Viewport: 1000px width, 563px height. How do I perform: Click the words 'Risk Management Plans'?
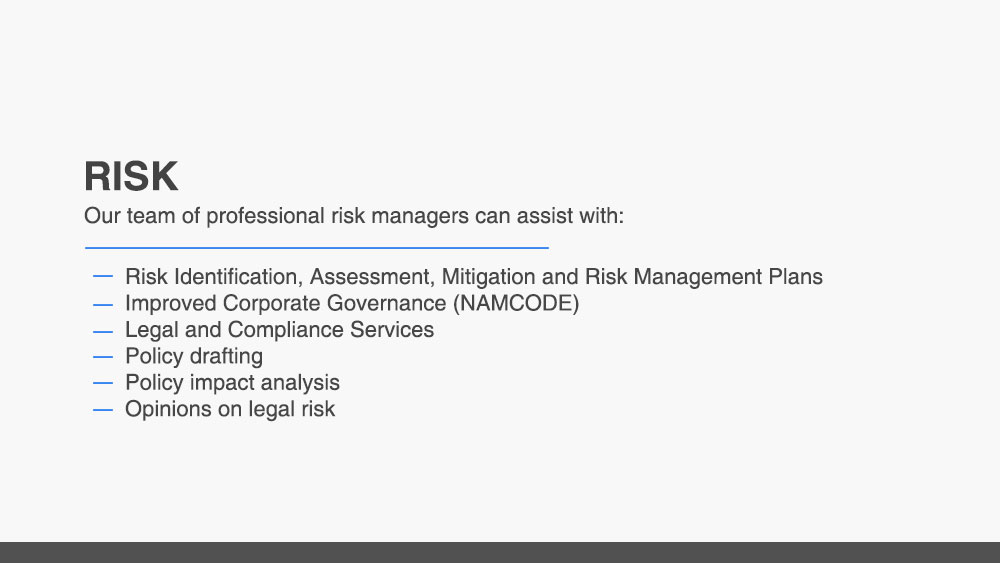[x=704, y=277]
